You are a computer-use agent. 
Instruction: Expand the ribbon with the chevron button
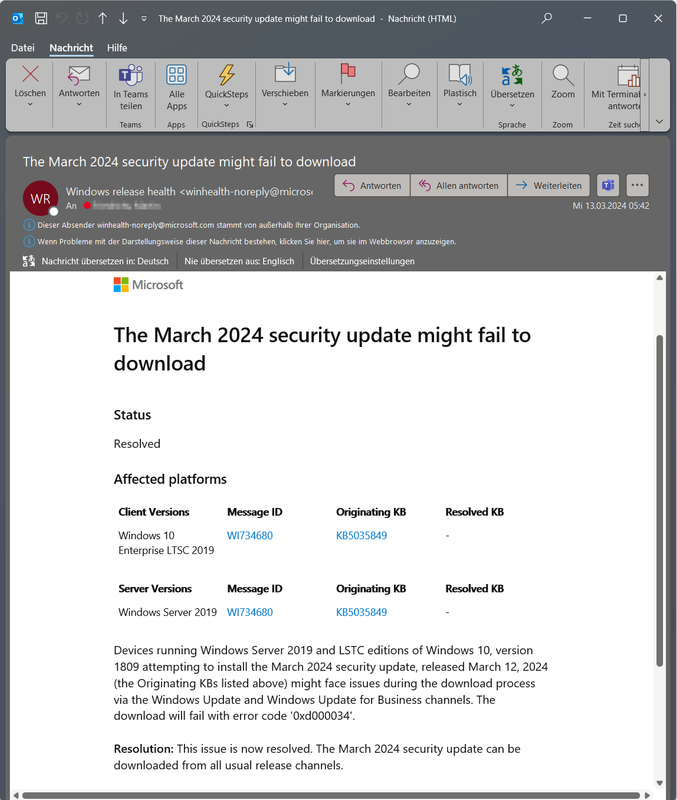pos(659,121)
